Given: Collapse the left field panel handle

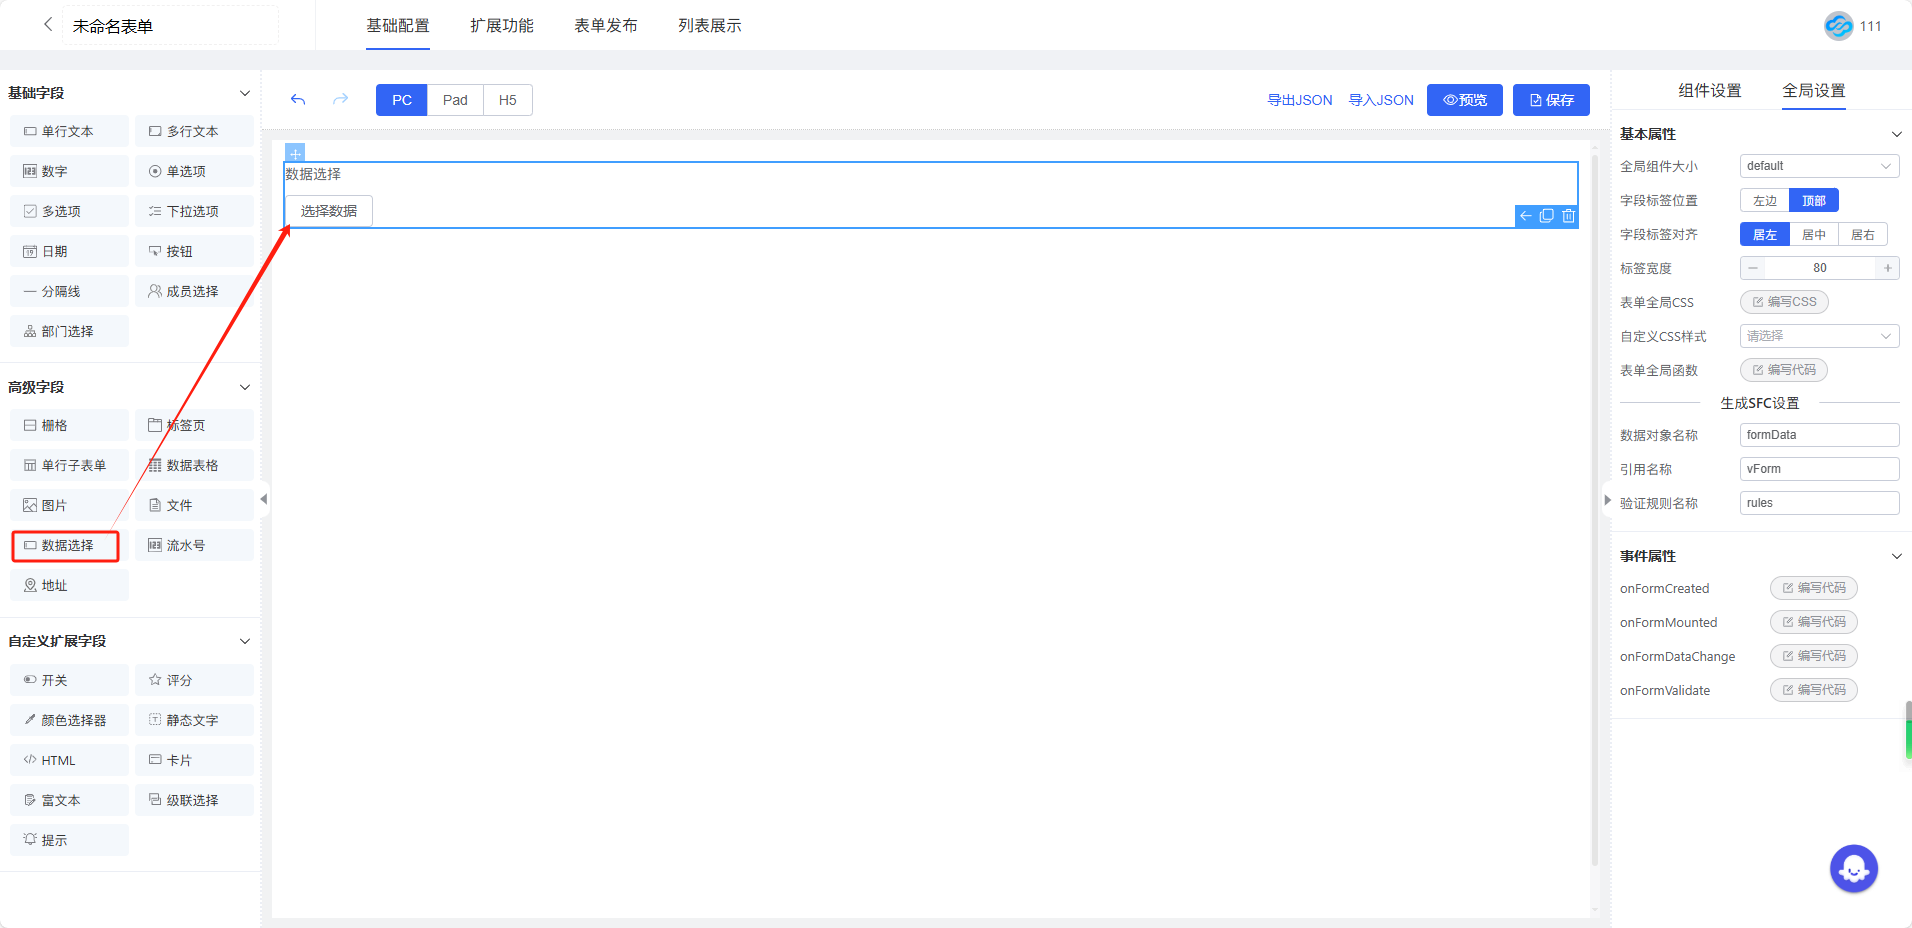Looking at the screenshot, I should point(264,499).
